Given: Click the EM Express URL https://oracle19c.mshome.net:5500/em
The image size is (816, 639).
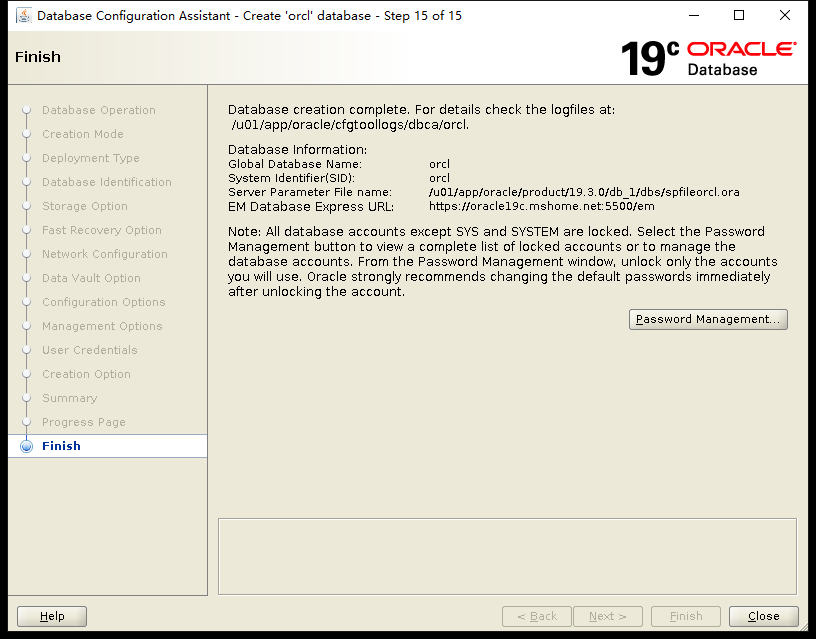Looking at the screenshot, I should point(542,206).
